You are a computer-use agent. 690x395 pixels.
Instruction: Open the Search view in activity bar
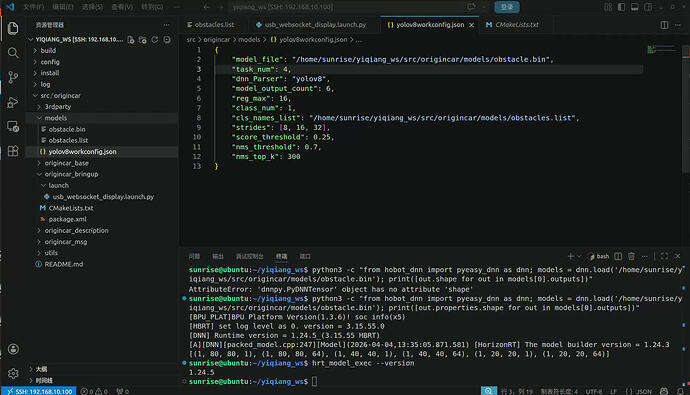point(13,53)
